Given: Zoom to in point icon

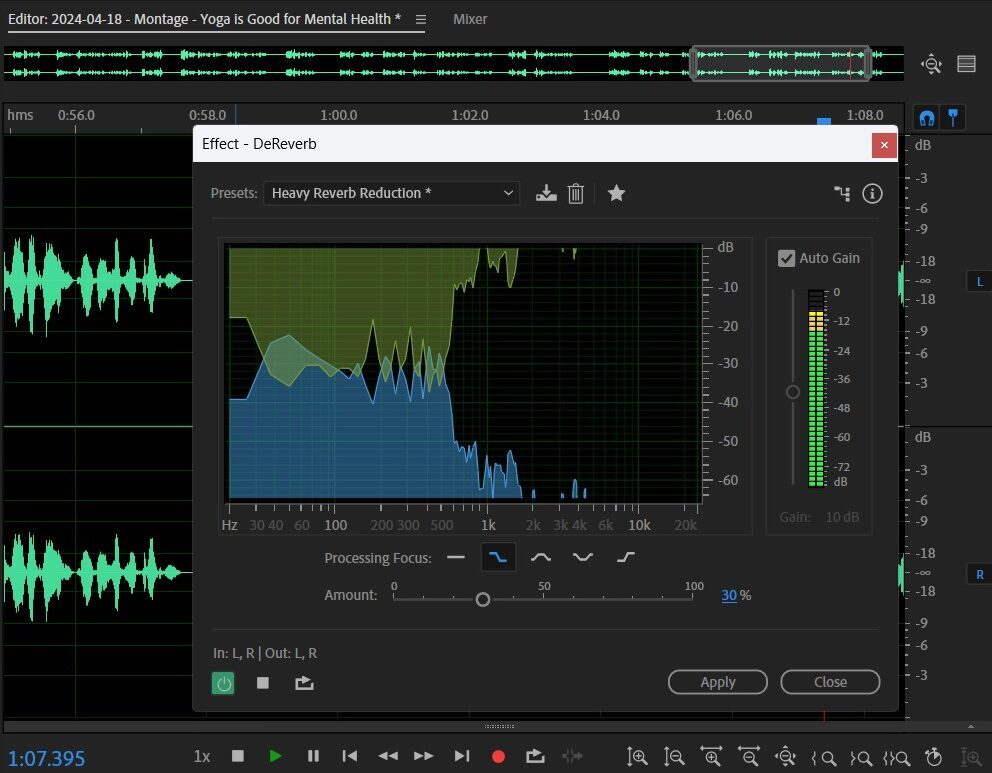Looking at the screenshot, I should [x=823, y=758].
